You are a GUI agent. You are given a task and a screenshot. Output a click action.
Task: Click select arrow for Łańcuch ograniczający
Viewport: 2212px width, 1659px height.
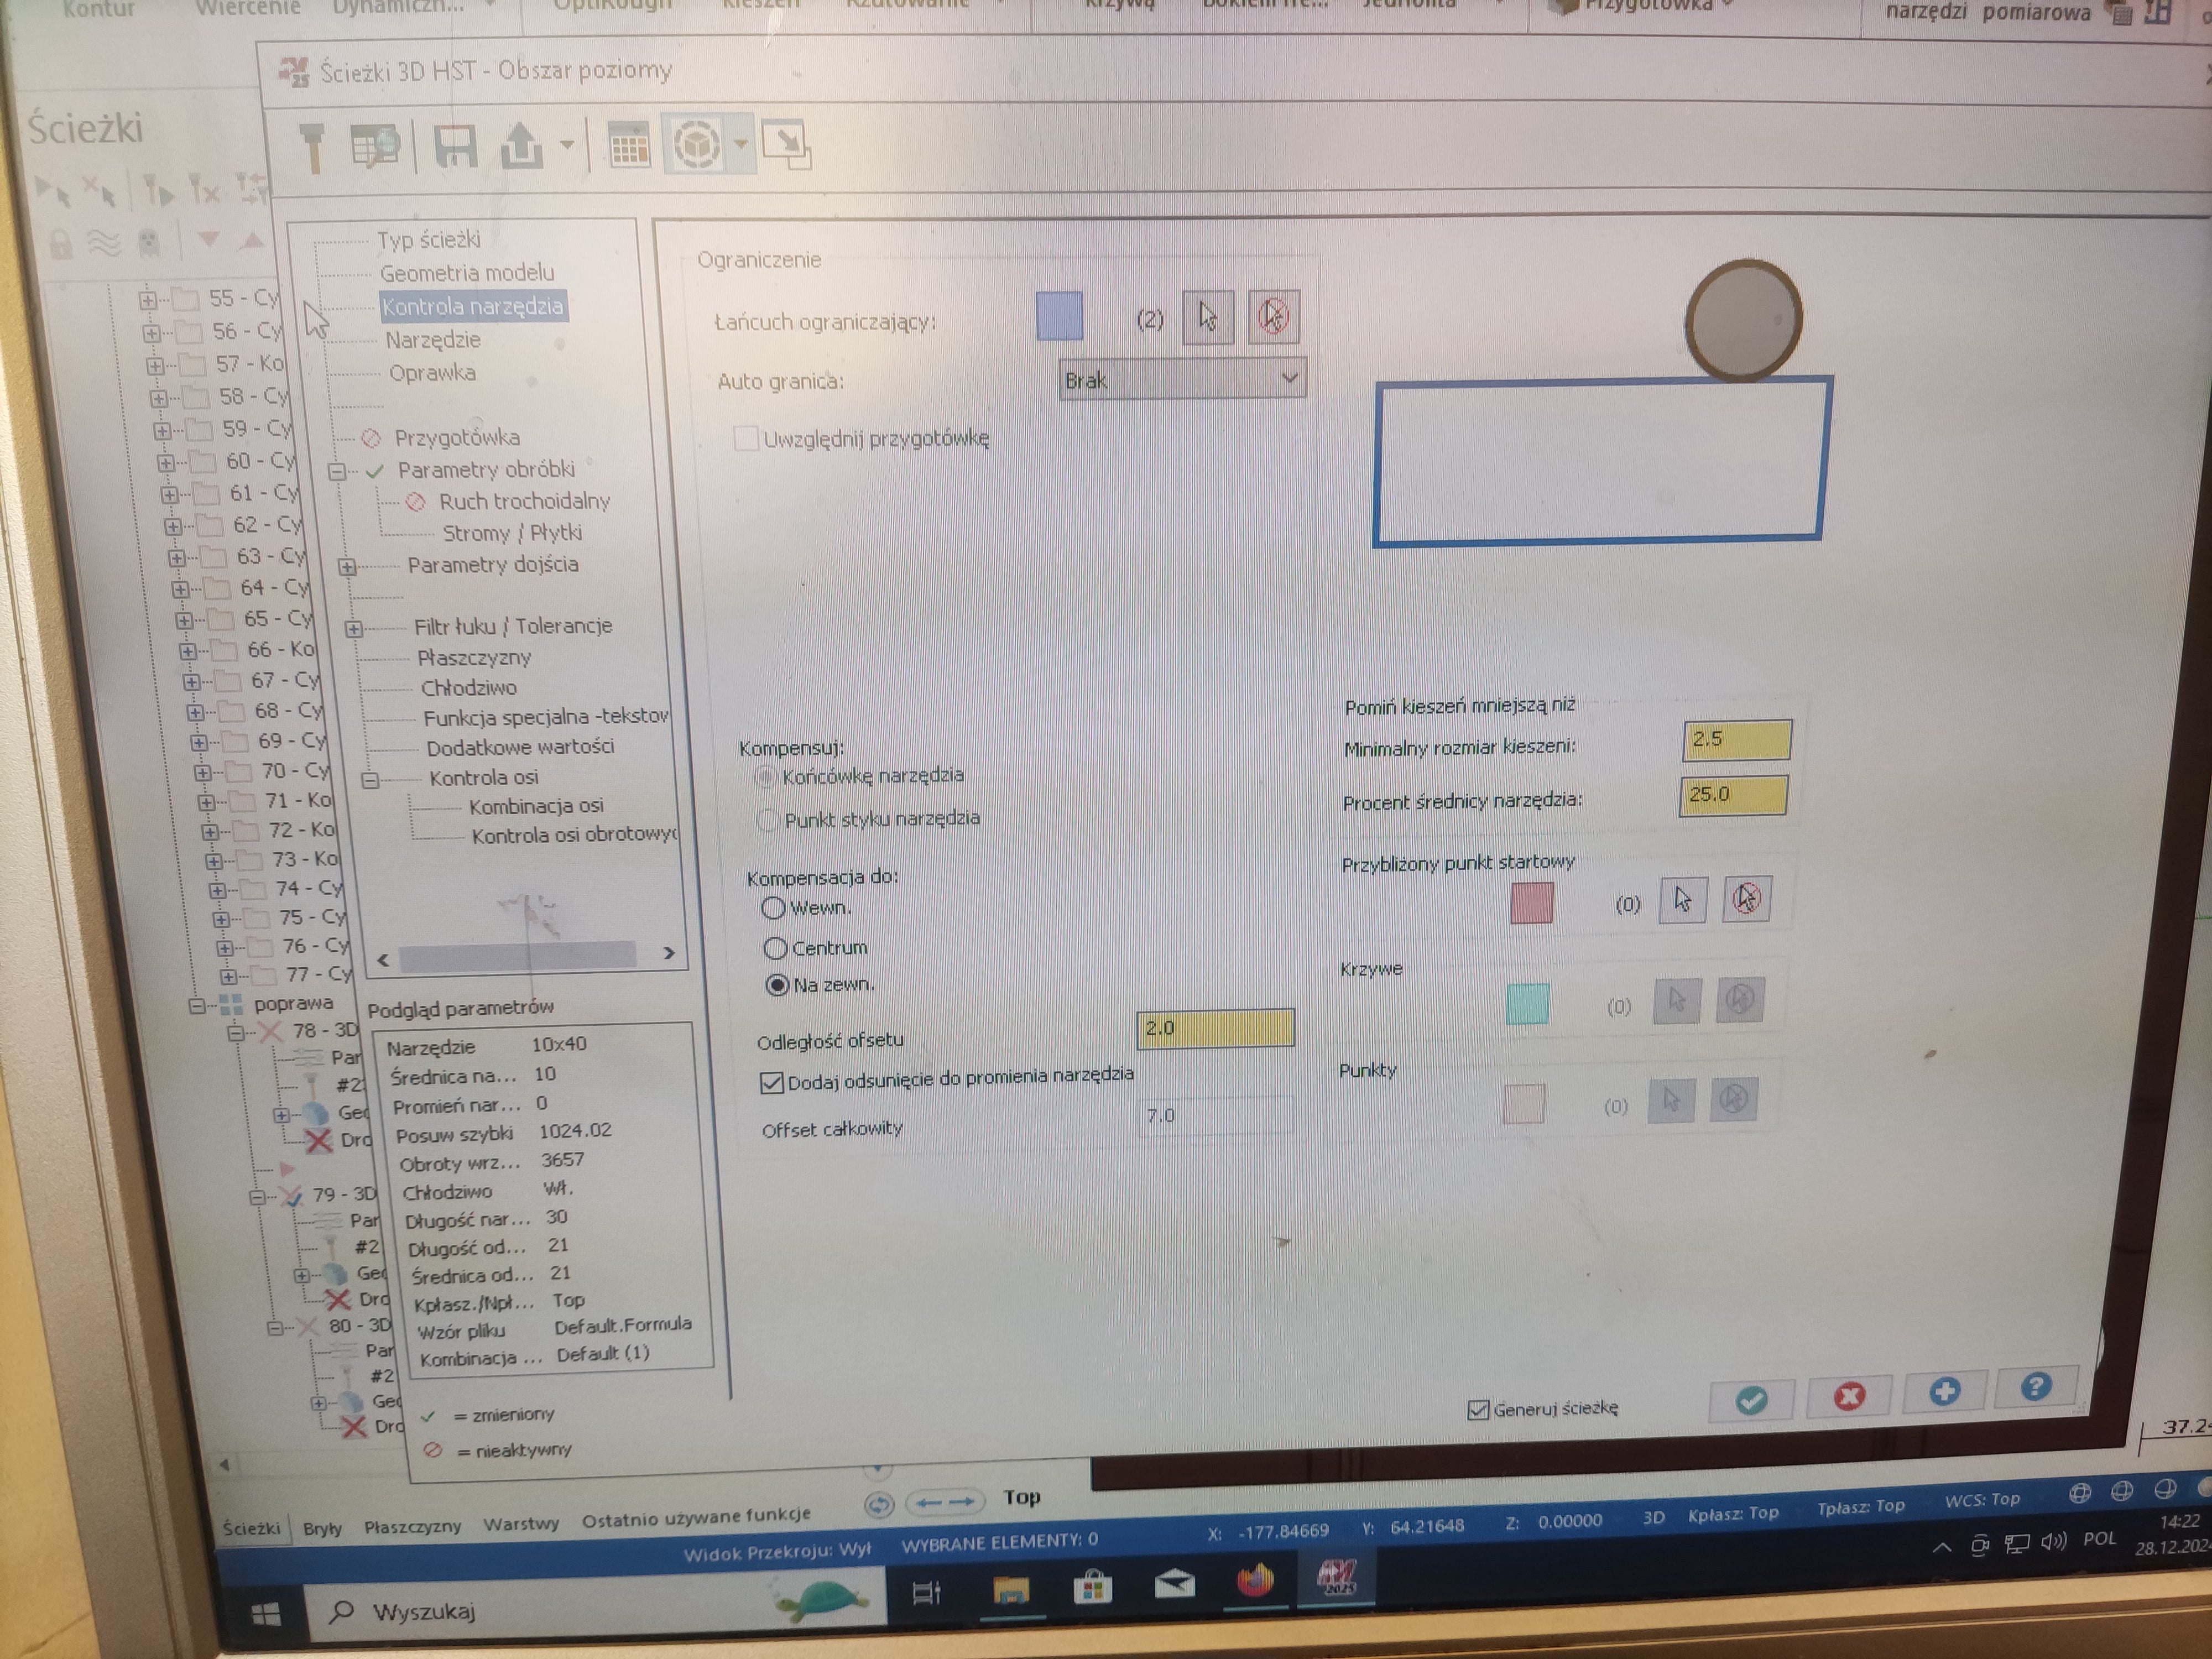(x=1208, y=318)
